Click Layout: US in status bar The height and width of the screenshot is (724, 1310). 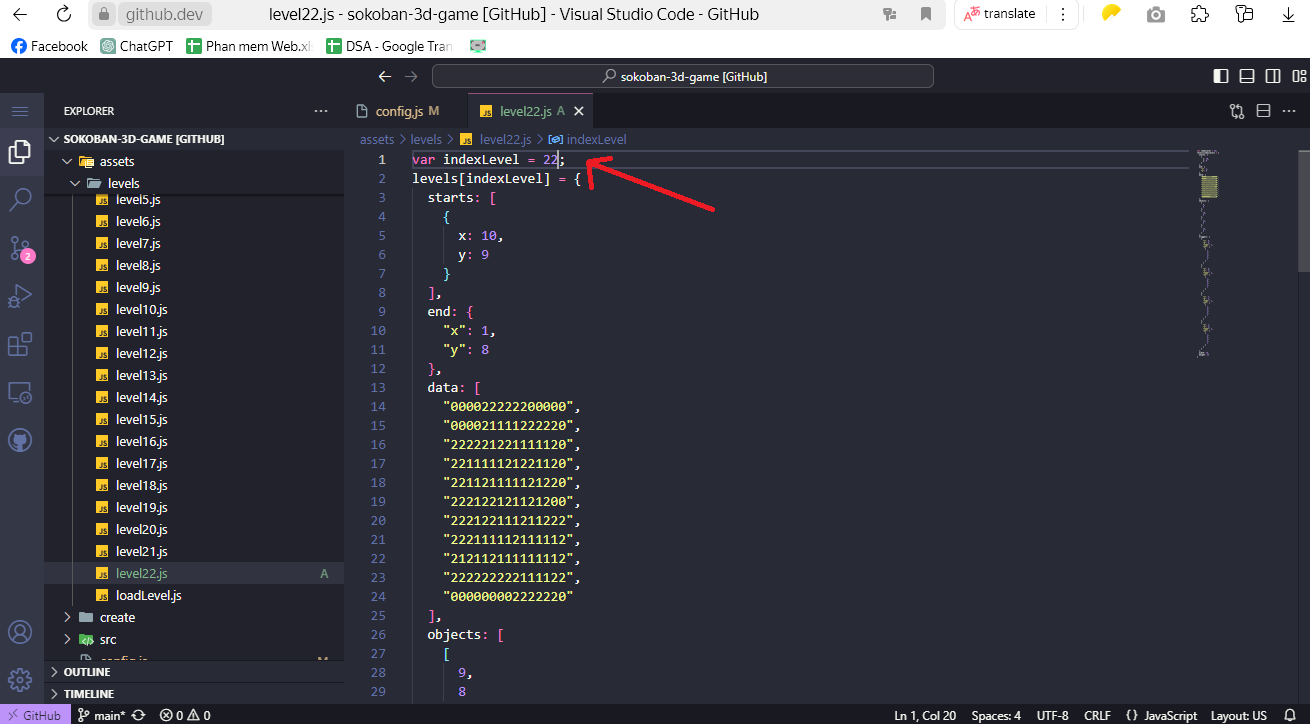(x=1238, y=715)
